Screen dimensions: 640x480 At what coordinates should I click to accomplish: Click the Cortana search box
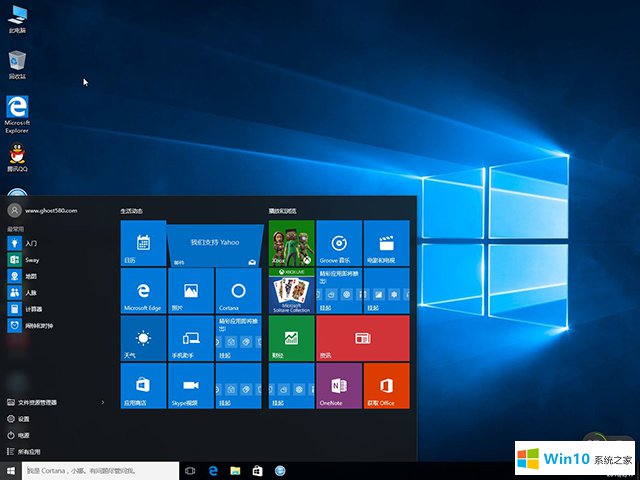pyautogui.click(x=100, y=471)
